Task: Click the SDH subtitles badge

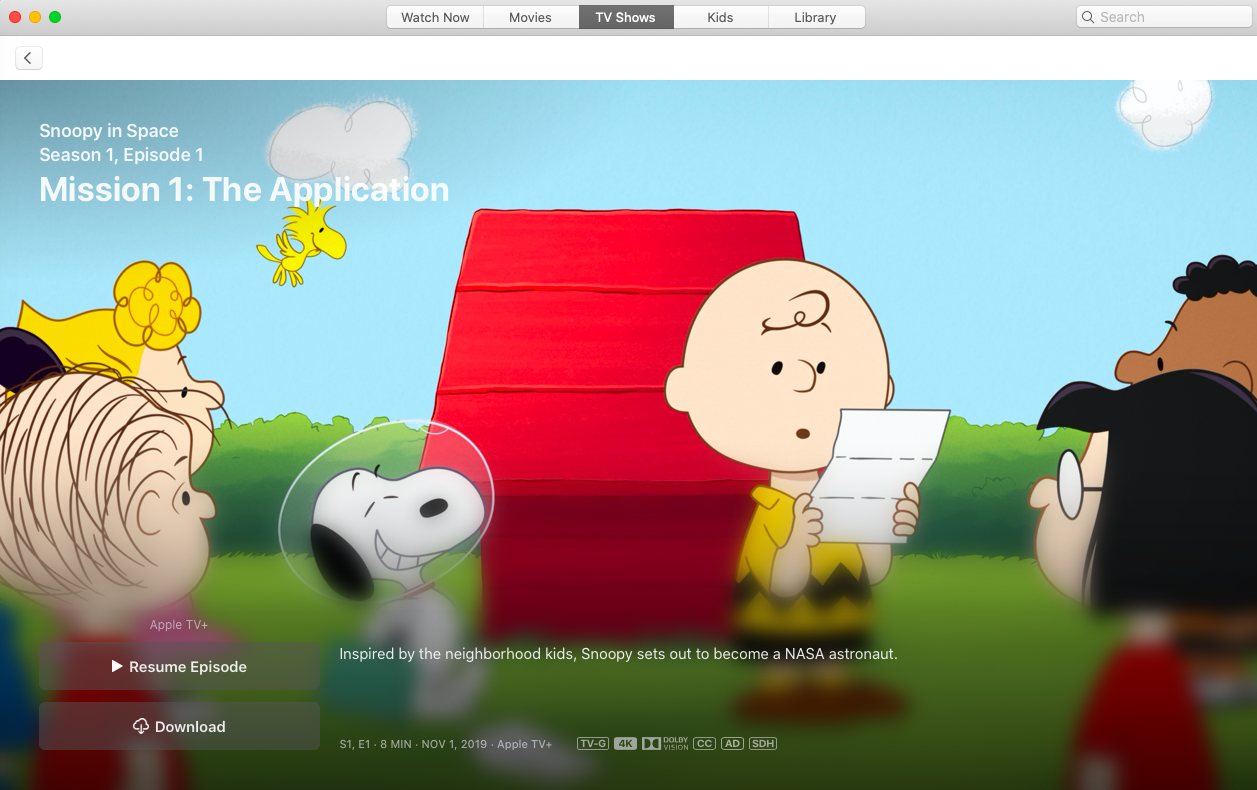Action: pyautogui.click(x=763, y=744)
